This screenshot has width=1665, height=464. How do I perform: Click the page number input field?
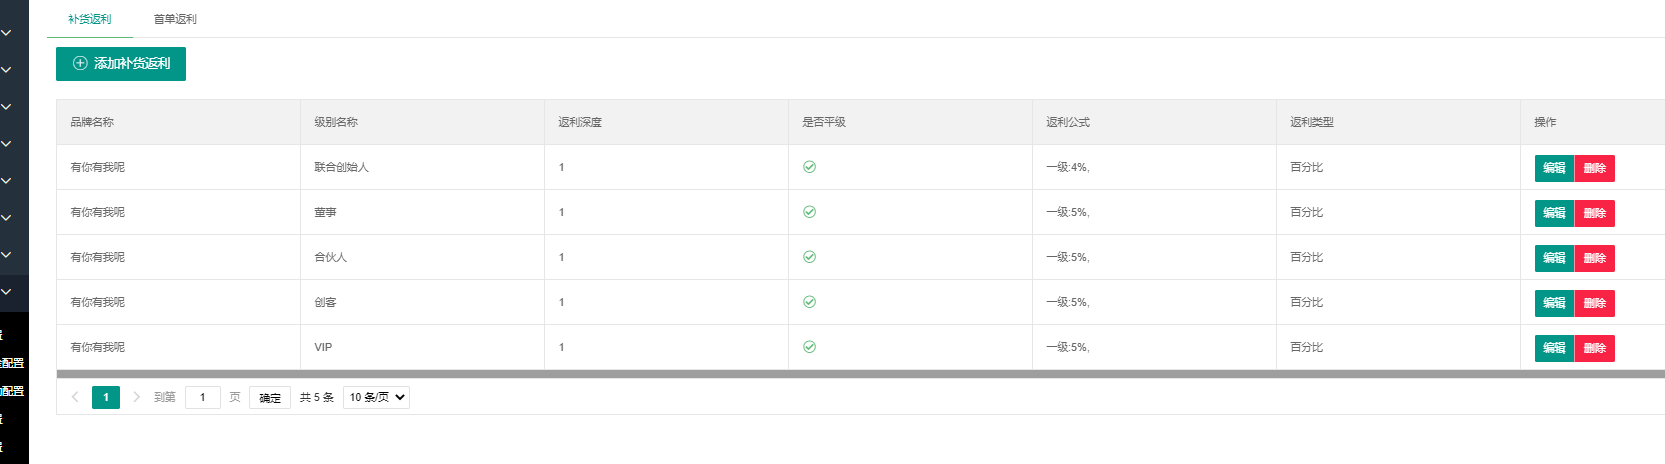tap(202, 397)
